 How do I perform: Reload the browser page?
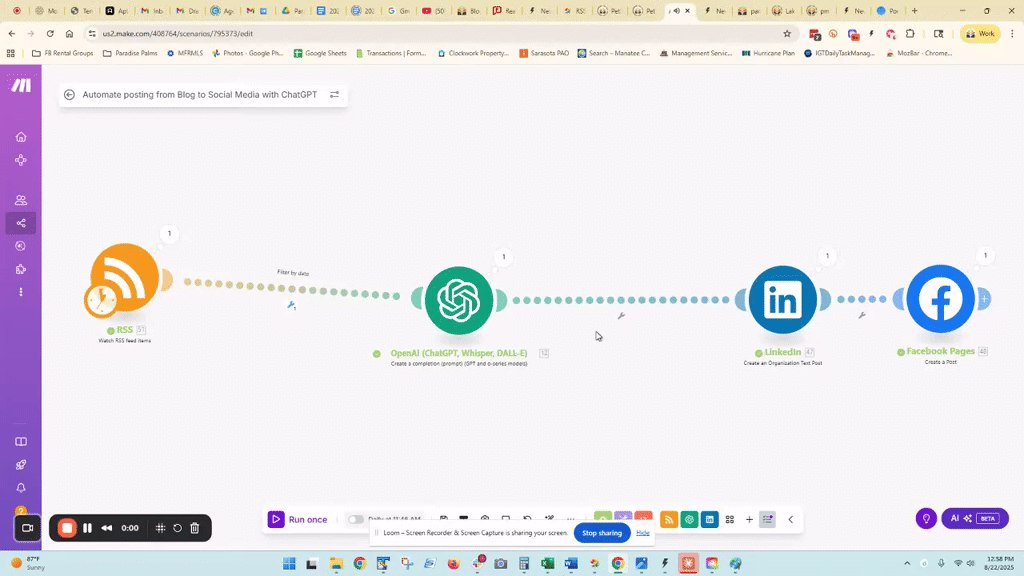50,33
